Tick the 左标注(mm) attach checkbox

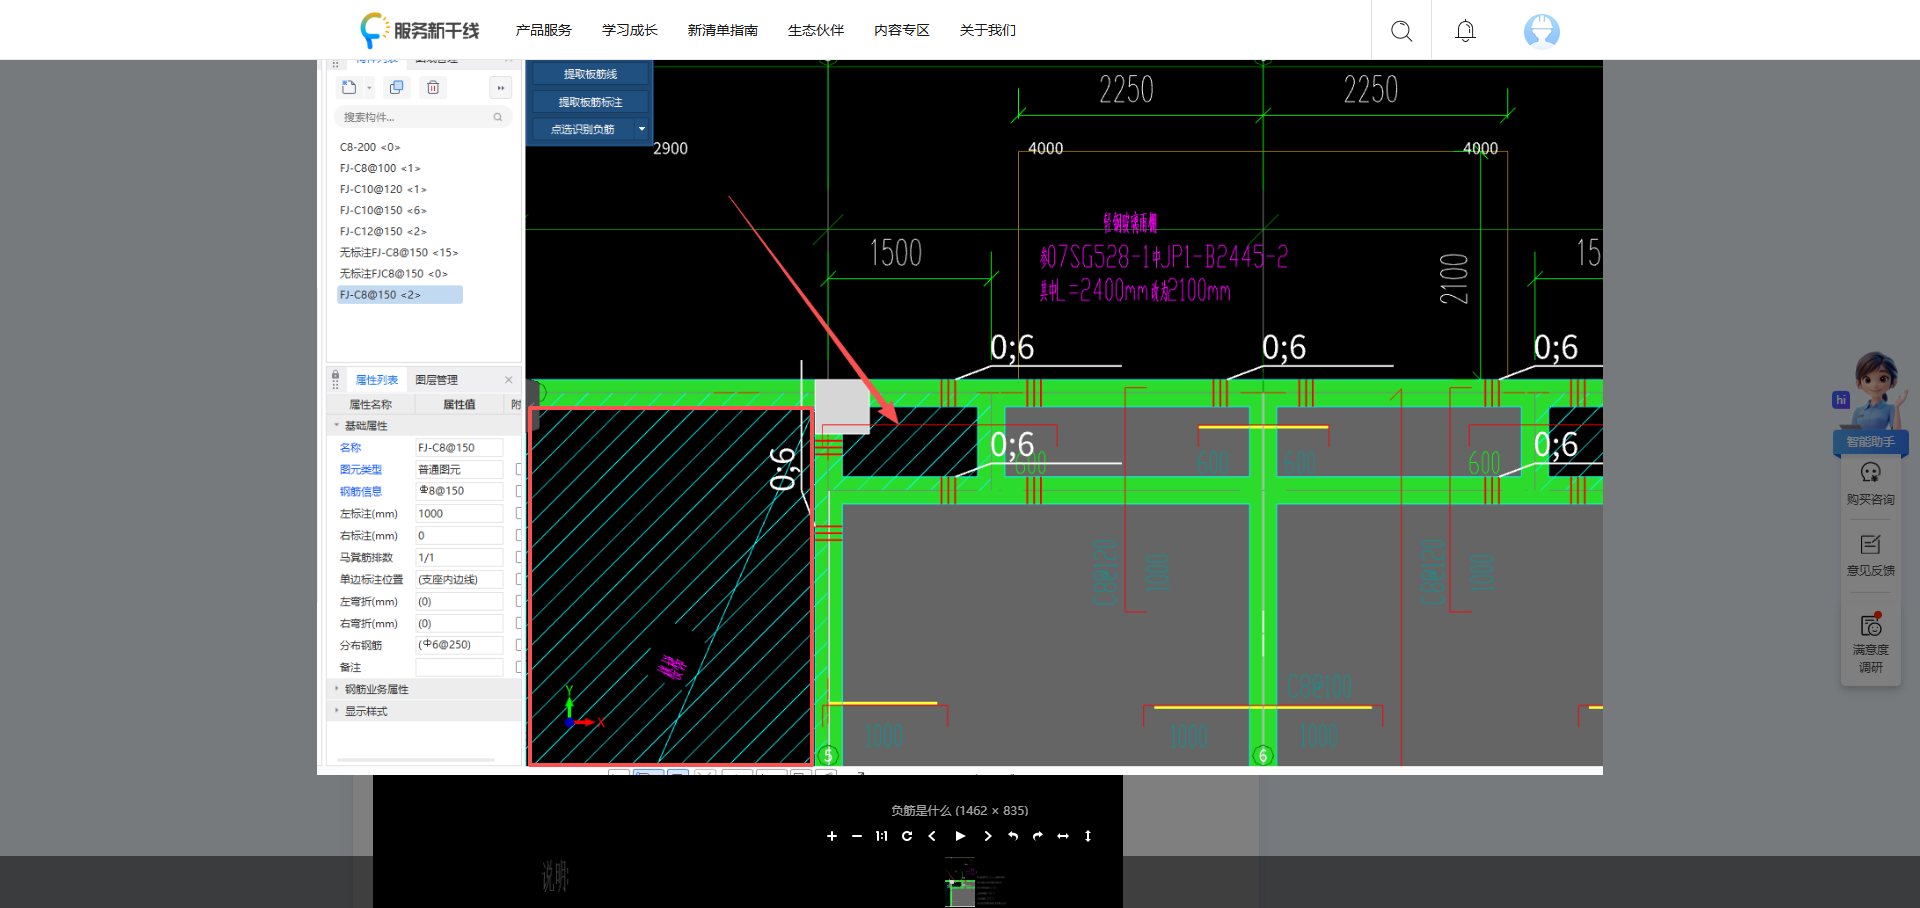pyautogui.click(x=519, y=513)
